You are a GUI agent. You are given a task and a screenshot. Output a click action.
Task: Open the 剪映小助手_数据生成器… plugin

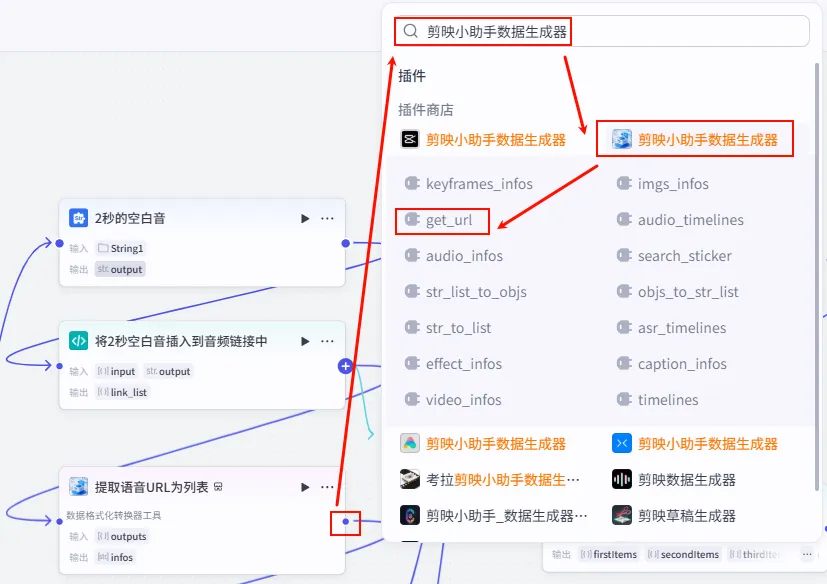(494, 515)
